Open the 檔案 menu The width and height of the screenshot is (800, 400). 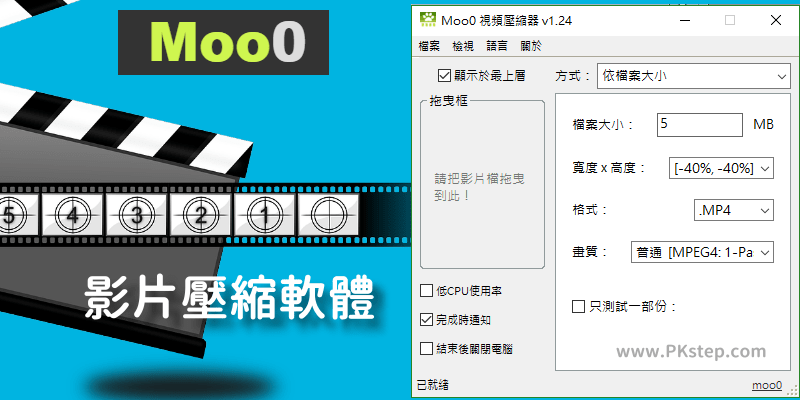[x=429, y=46]
